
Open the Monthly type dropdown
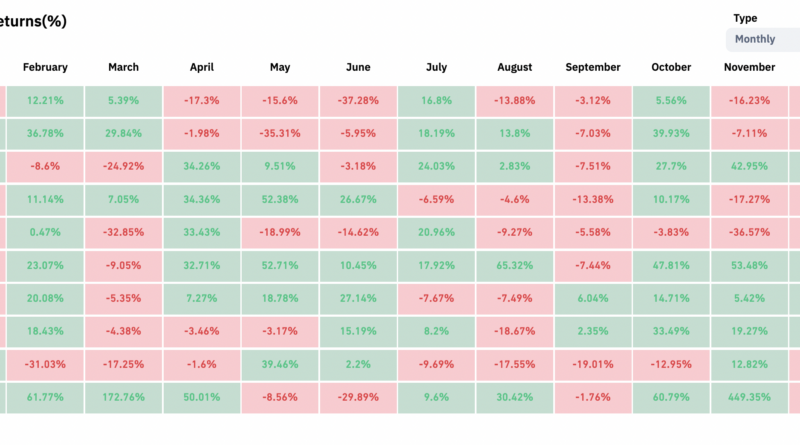[762, 40]
